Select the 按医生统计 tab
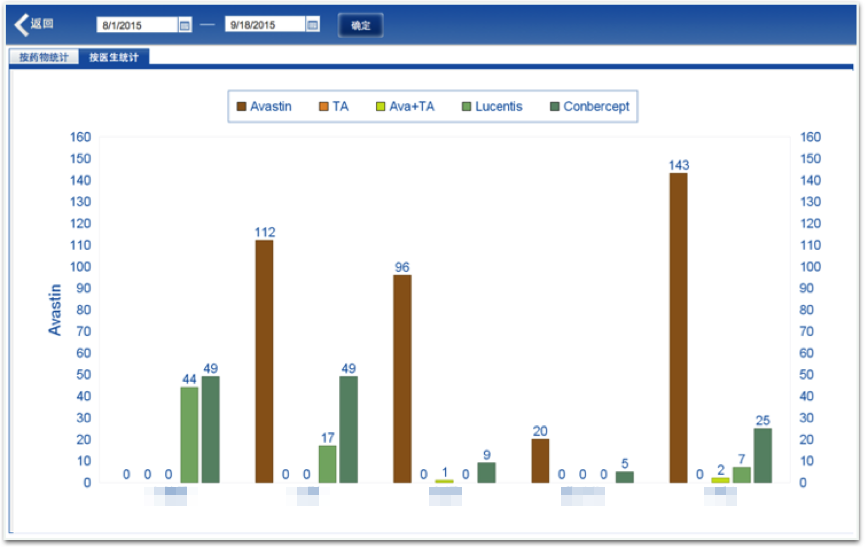The width and height of the screenshot is (865, 547). pyautogui.click(x=113, y=57)
